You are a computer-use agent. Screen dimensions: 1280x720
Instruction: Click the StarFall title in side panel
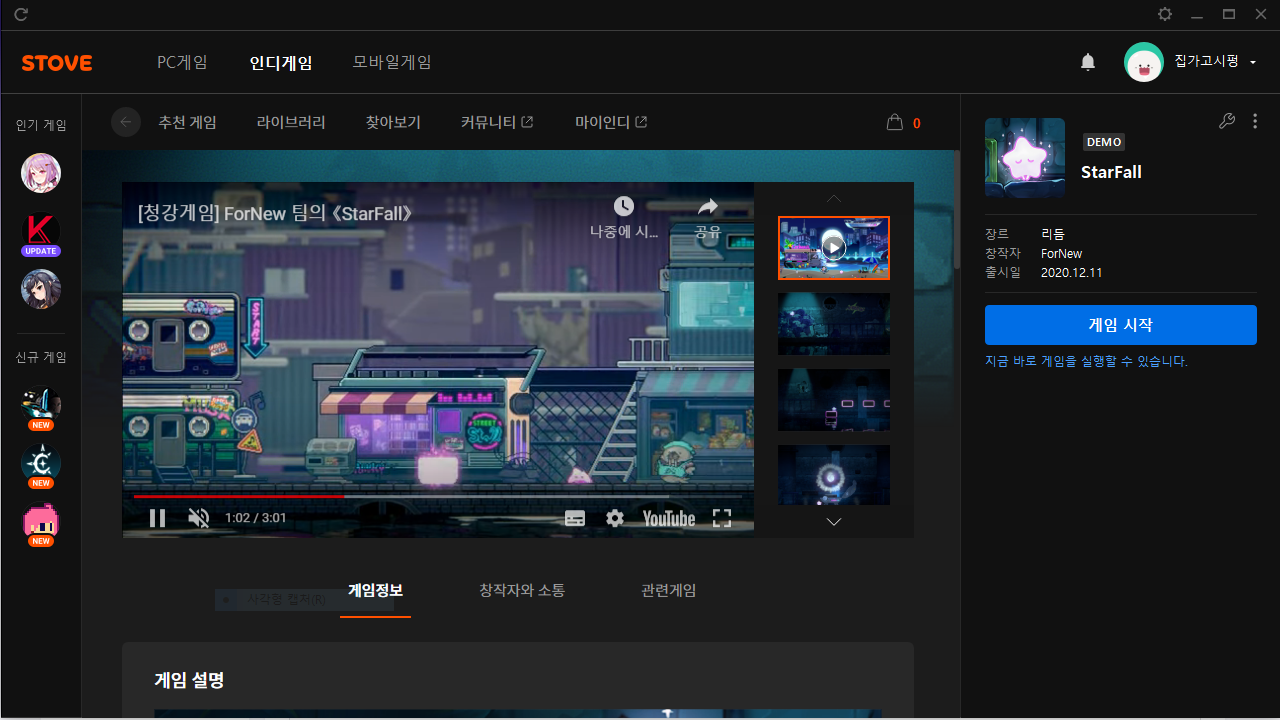tap(1111, 172)
